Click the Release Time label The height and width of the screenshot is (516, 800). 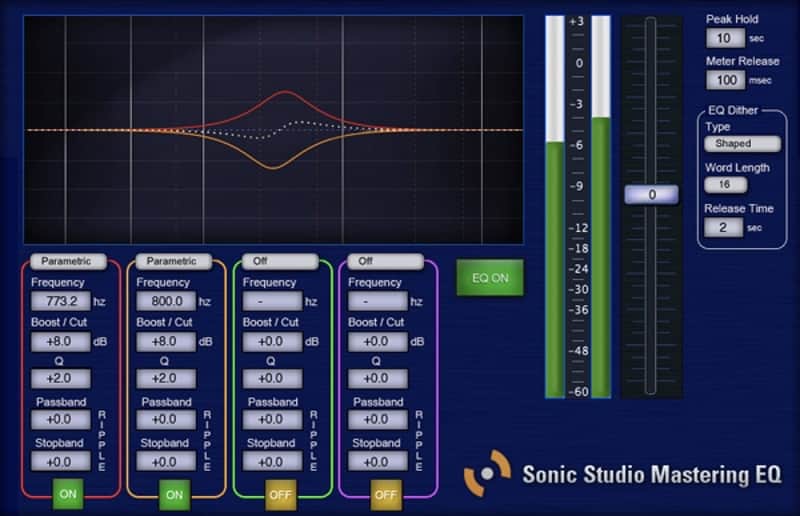coord(739,208)
